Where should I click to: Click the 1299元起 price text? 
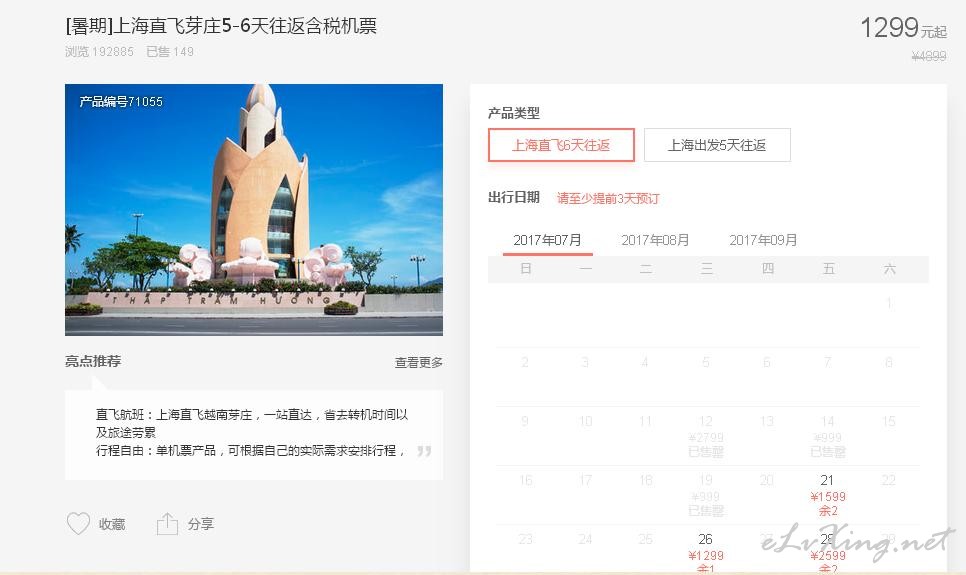click(x=903, y=28)
